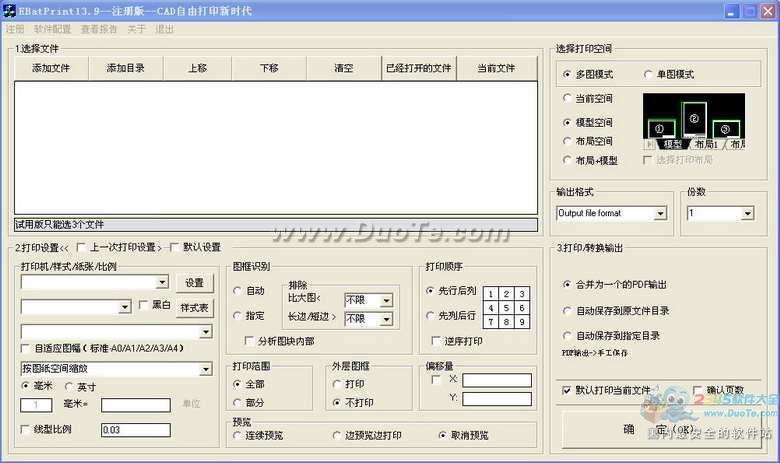Open the 注册 menu
This screenshot has width=780, height=463.
tap(15, 29)
